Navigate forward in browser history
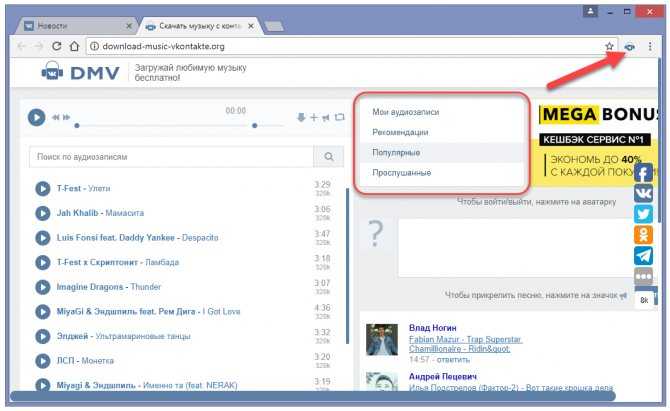Viewport: 670px width, 411px height. click(39, 46)
